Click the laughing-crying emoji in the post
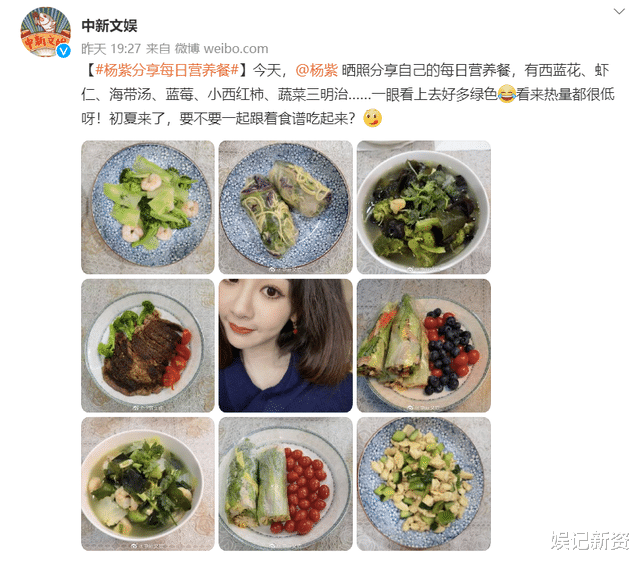Viewport: 640px width, 564px height. click(x=507, y=94)
